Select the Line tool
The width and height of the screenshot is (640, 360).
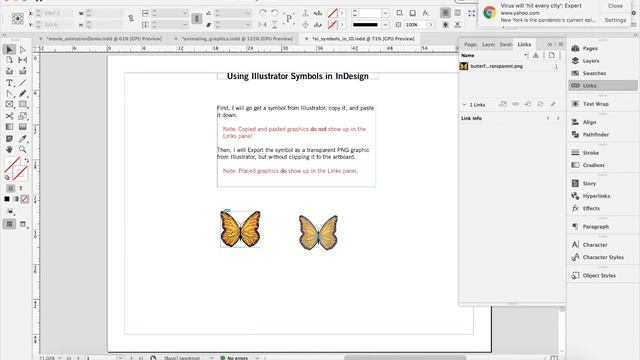[x=23, y=83]
